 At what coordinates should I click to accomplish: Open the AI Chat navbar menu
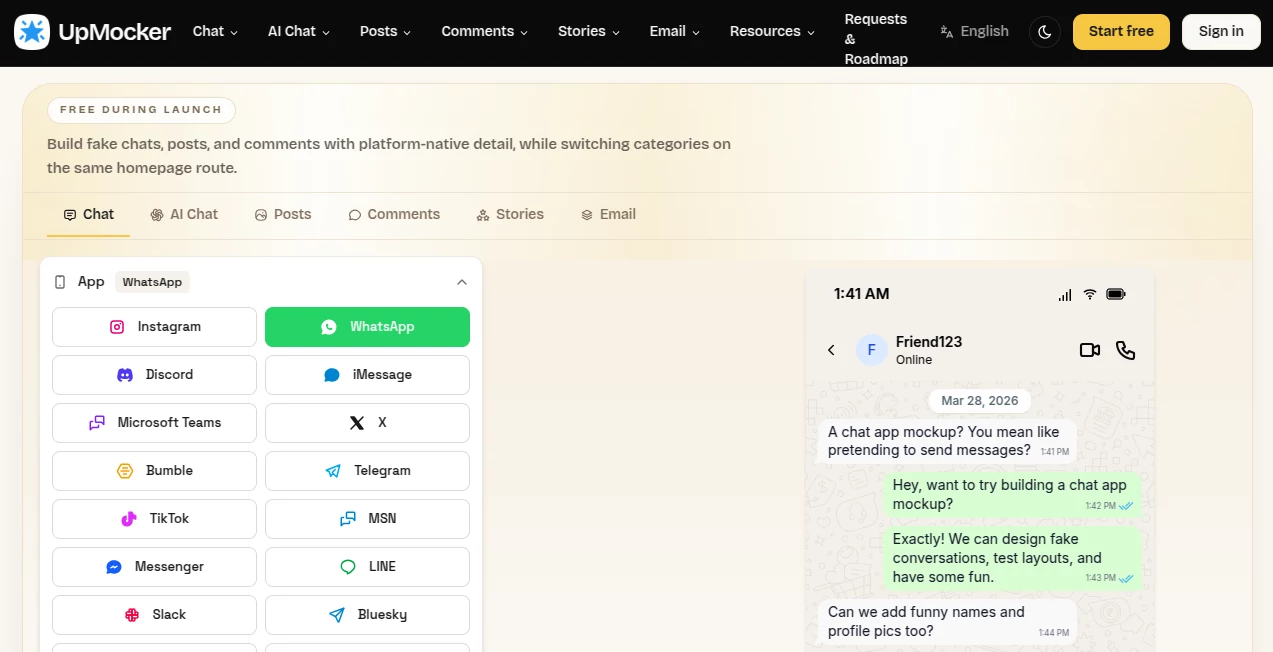(x=299, y=32)
